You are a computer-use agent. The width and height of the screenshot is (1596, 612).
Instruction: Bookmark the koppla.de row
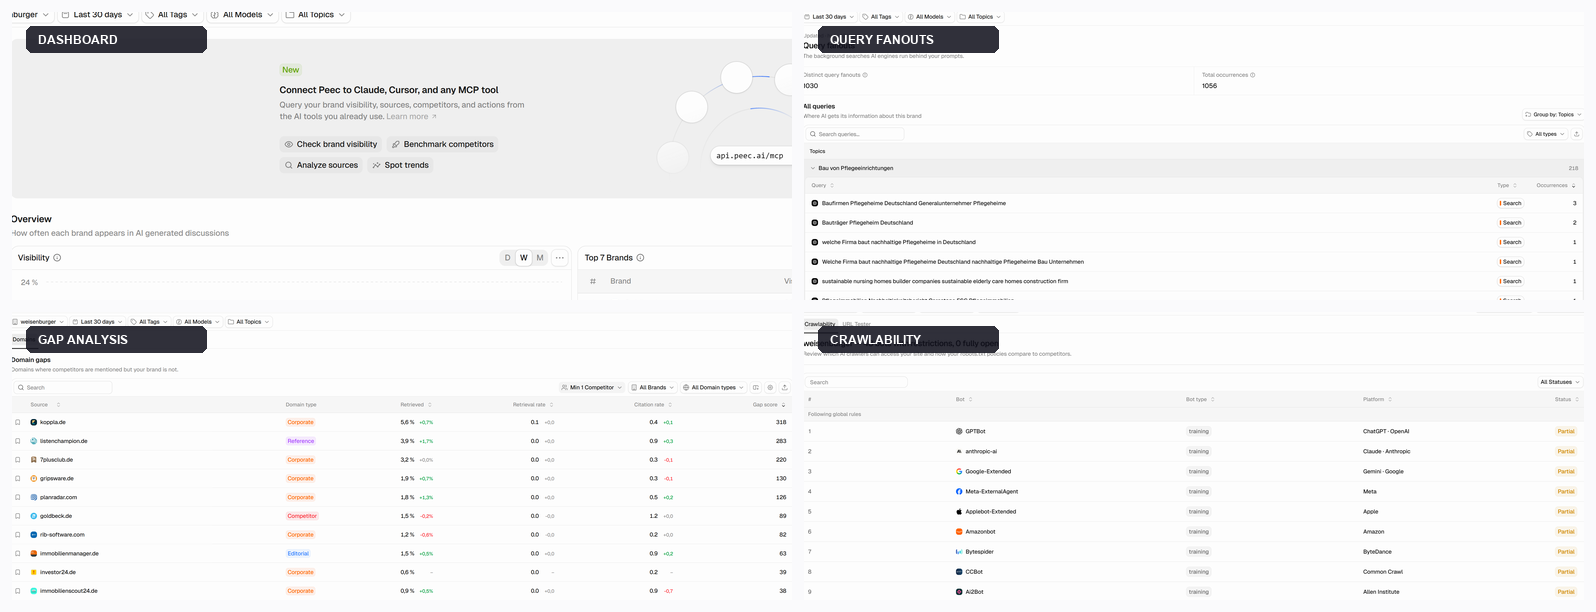[18, 422]
